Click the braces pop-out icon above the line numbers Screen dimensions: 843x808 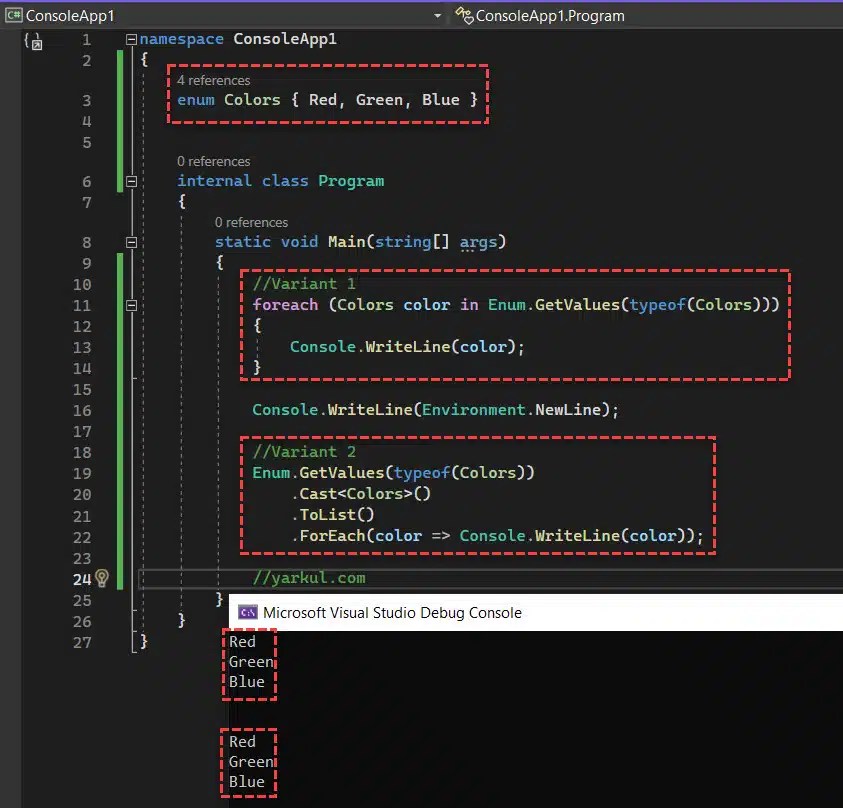[36, 41]
